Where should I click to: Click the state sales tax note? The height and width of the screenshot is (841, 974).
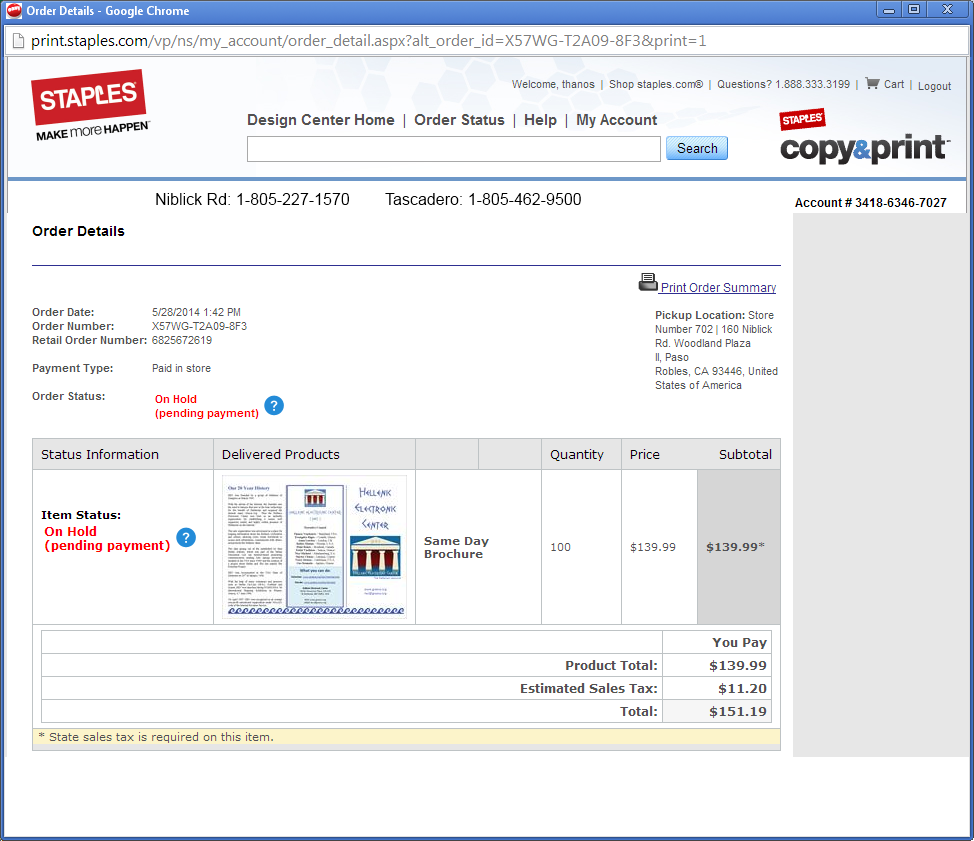[156, 737]
